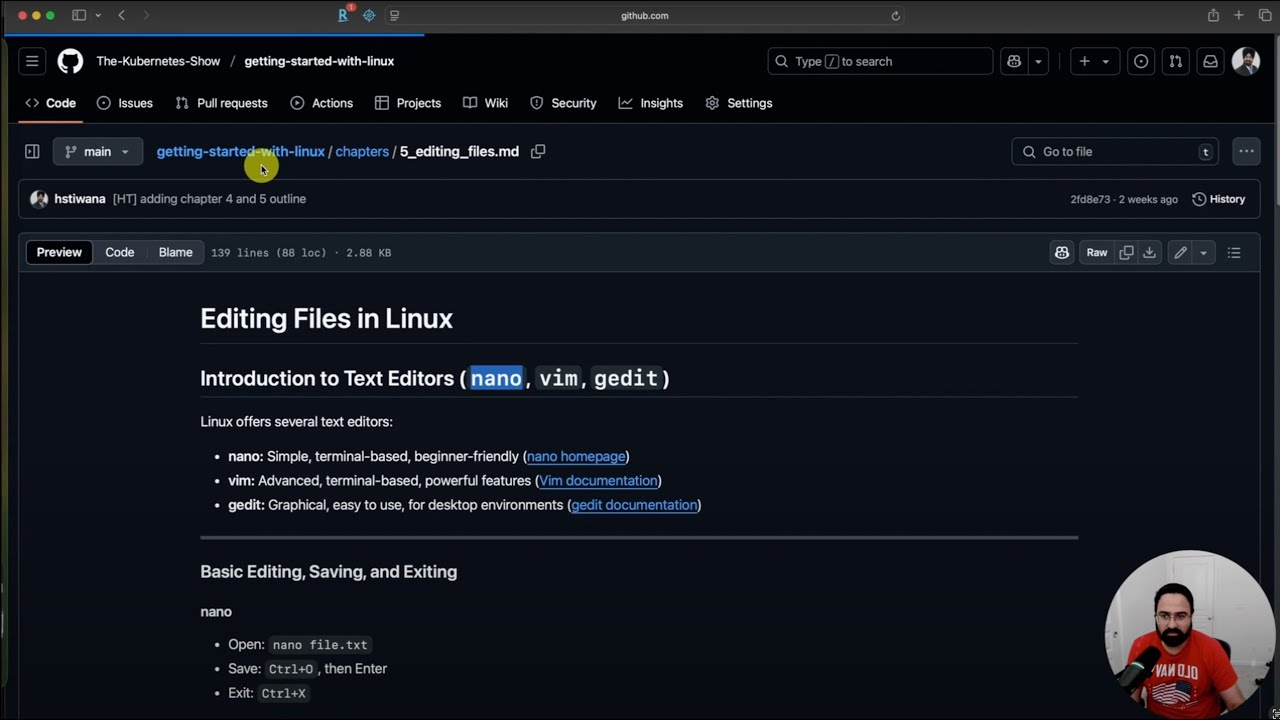Open commit hash 2fd8e73
This screenshot has width=1280, height=720.
1090,199
